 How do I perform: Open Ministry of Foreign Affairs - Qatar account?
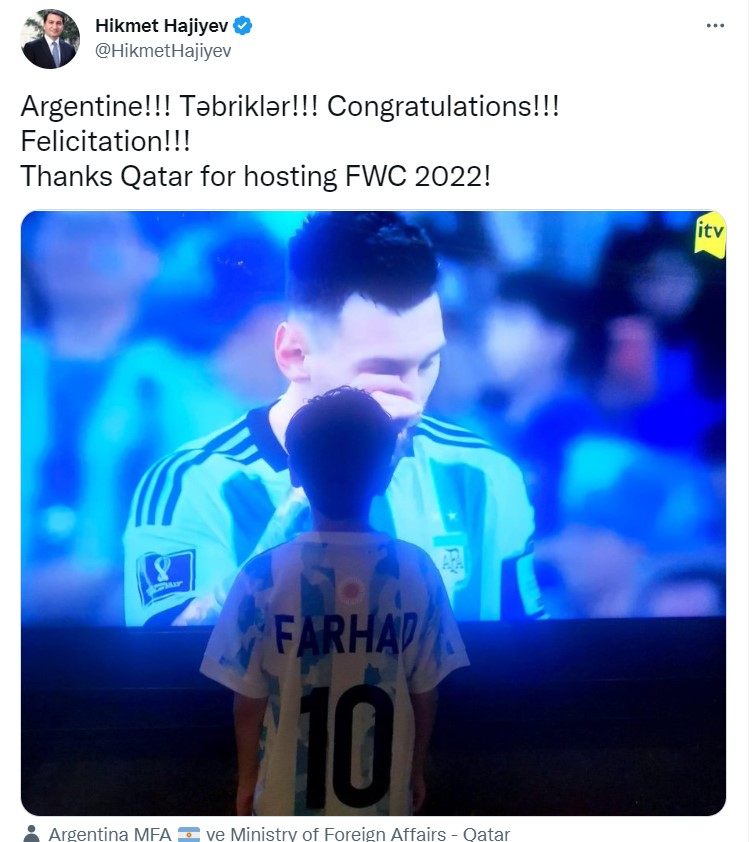point(370,834)
